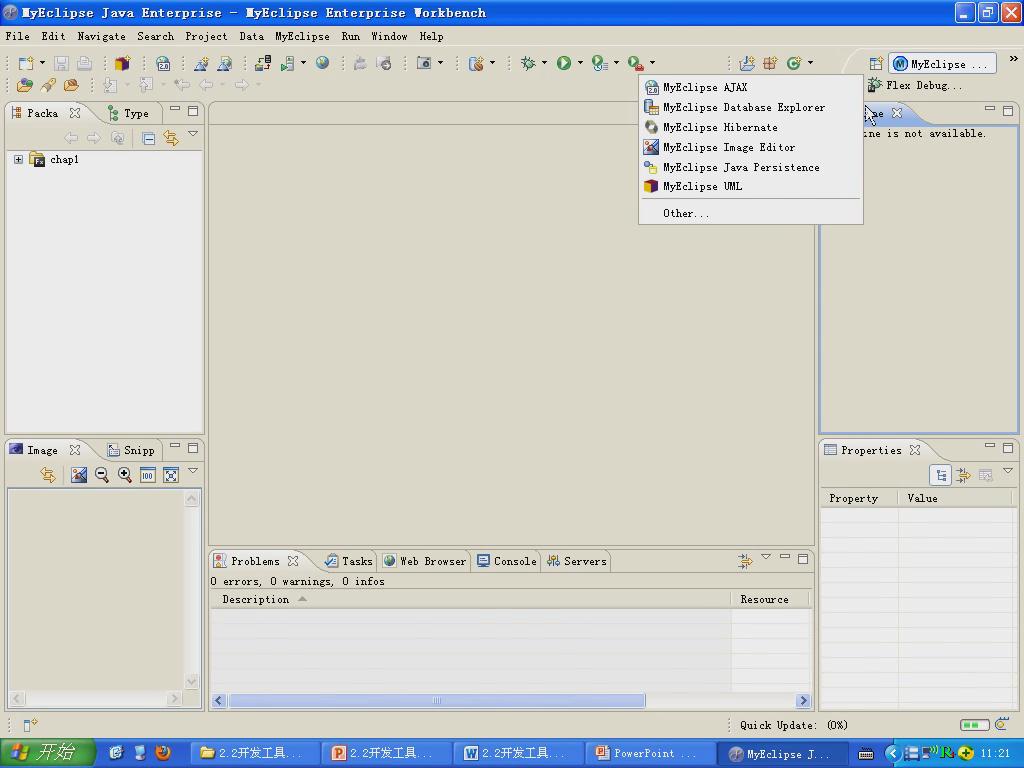Screen dimensions: 1024x768
Task: Select MyEclipse Java Persistence perspective
Action: tap(751, 167)
